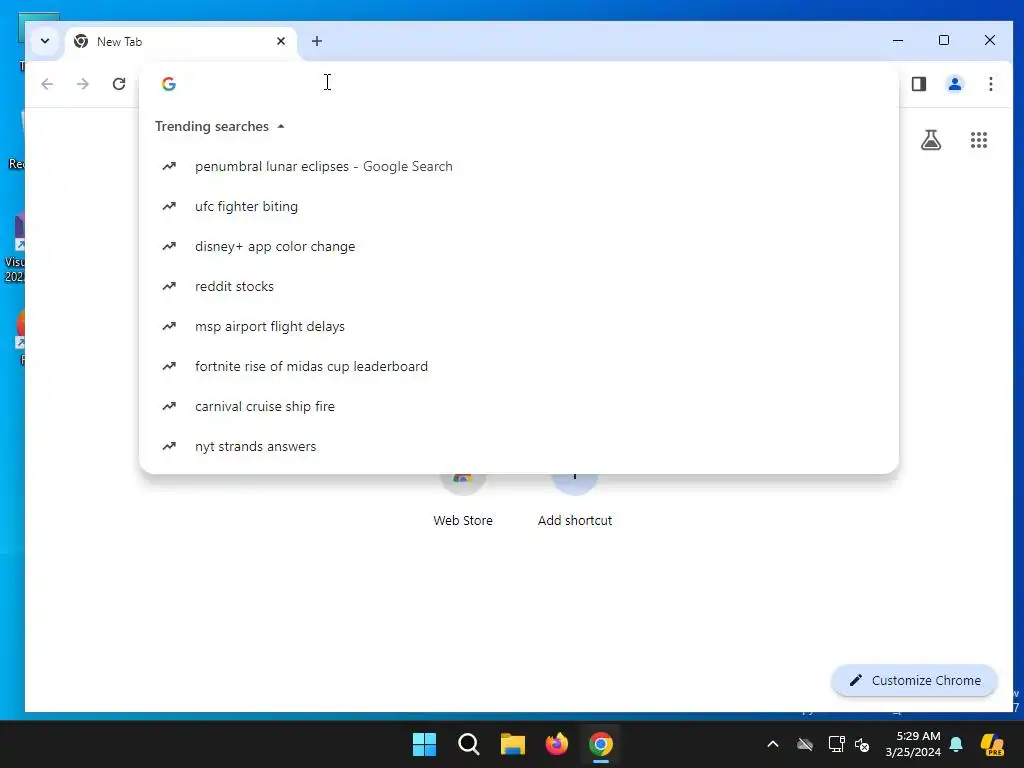
Task: Choose suggestion disney+ app color change
Action: pos(519,246)
